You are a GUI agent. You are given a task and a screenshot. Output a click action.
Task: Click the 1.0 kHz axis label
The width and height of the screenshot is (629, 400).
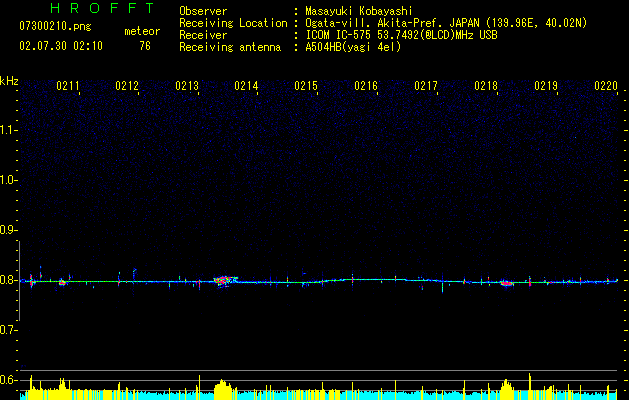point(8,180)
